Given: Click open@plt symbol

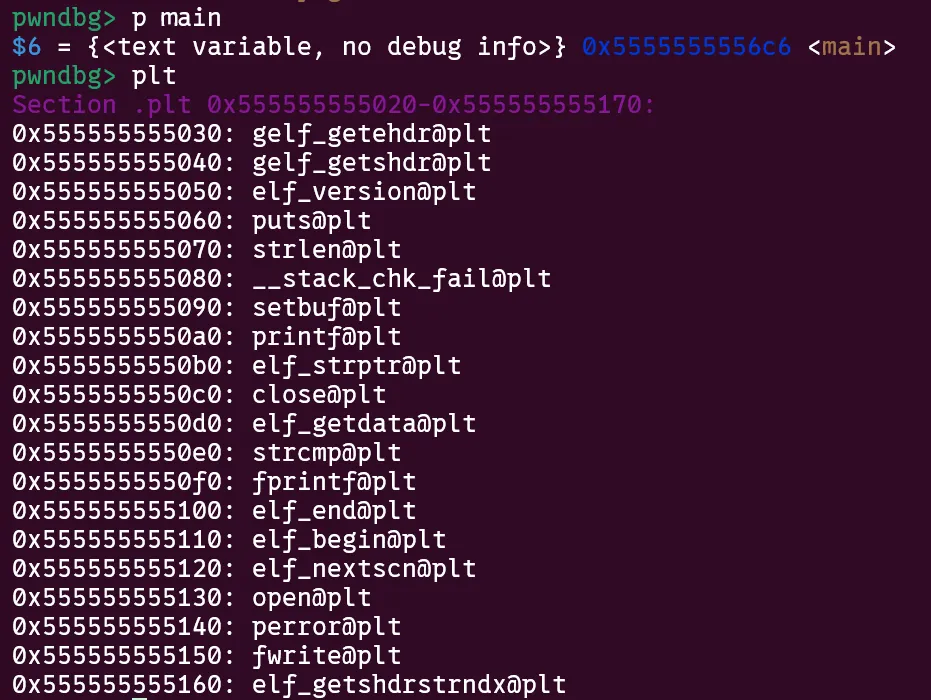Looking at the screenshot, I should point(312,598).
